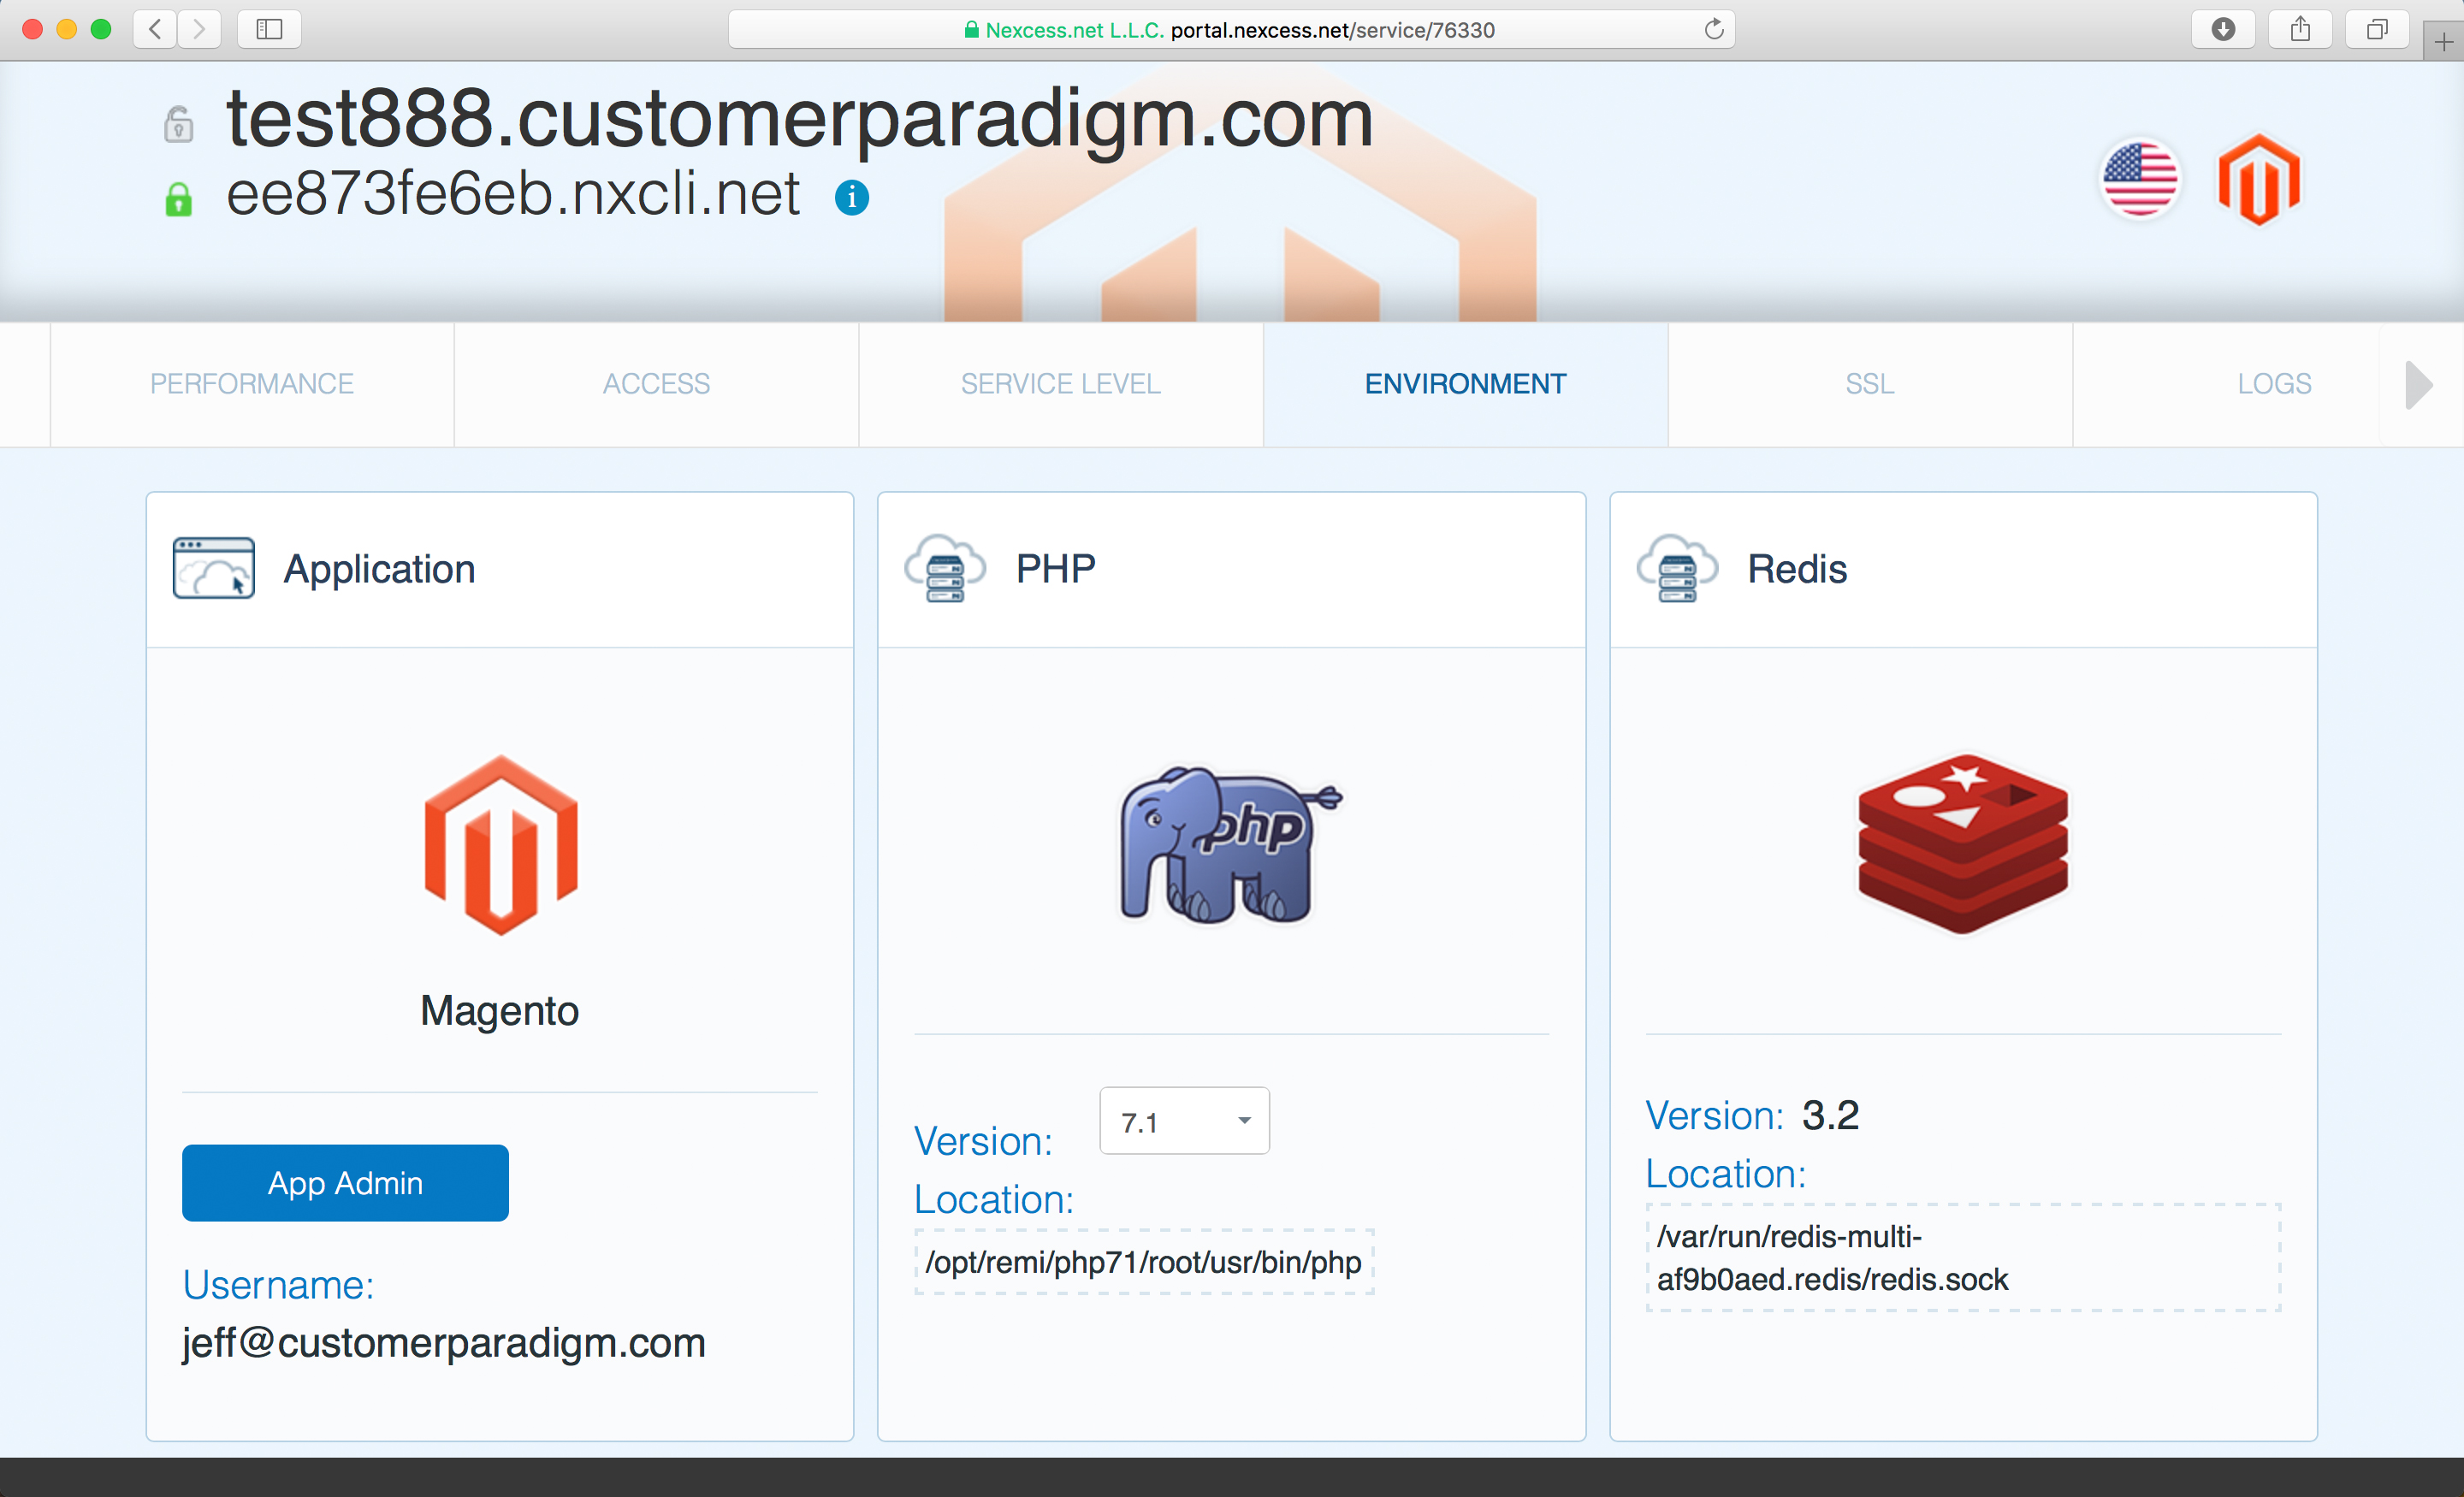Click the PHP card title
This screenshot has height=1497, width=2464.
pos(1056,568)
